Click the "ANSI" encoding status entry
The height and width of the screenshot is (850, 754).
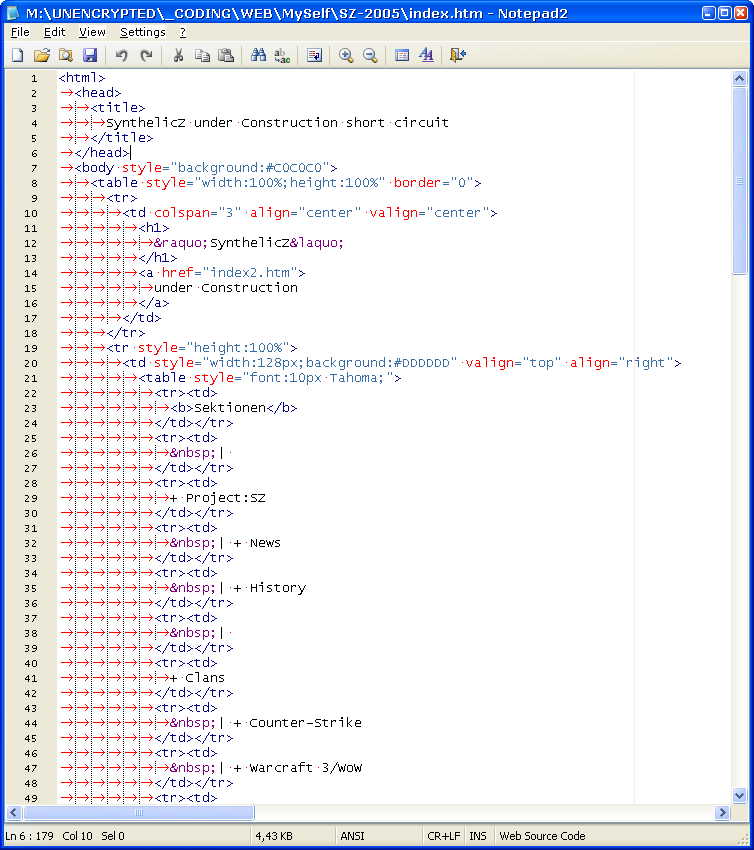352,836
